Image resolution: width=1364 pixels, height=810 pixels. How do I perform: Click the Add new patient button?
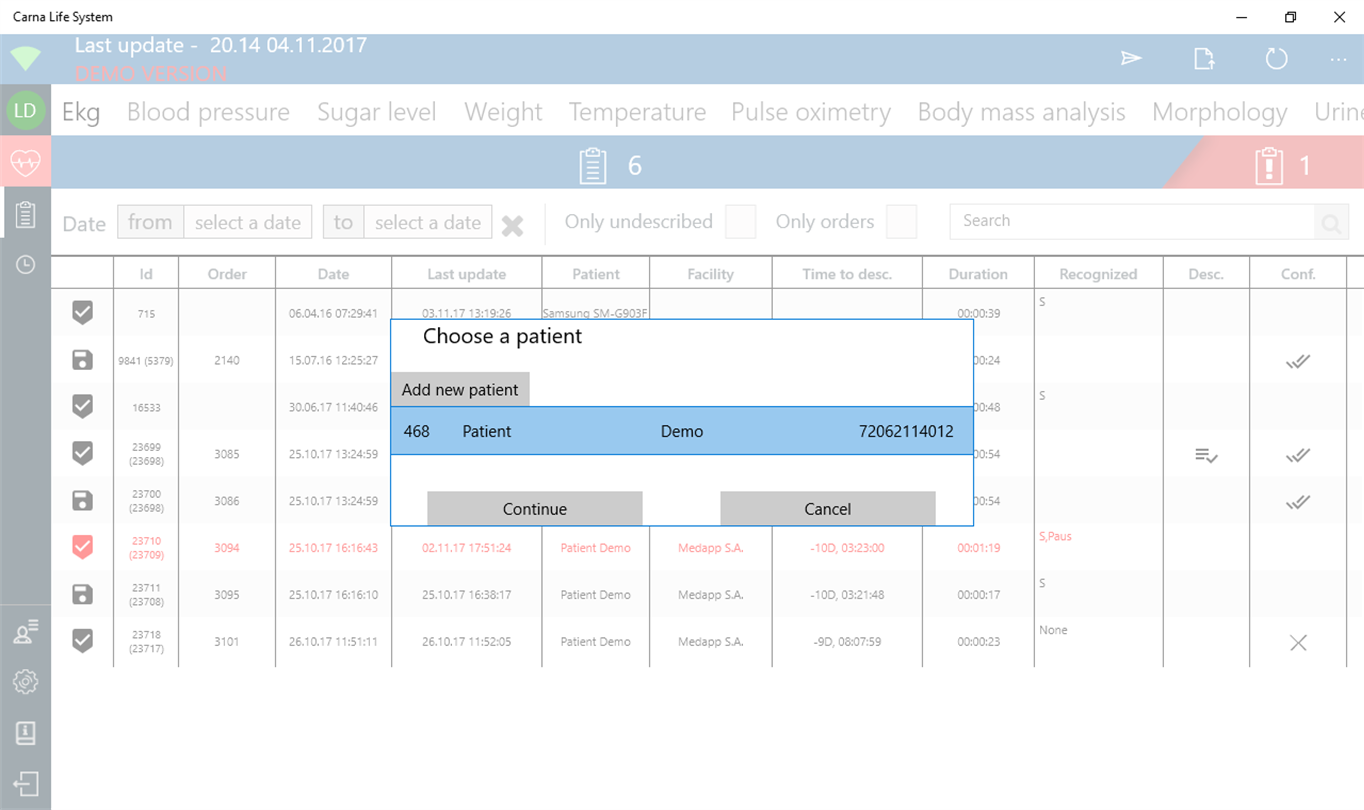[460, 389]
